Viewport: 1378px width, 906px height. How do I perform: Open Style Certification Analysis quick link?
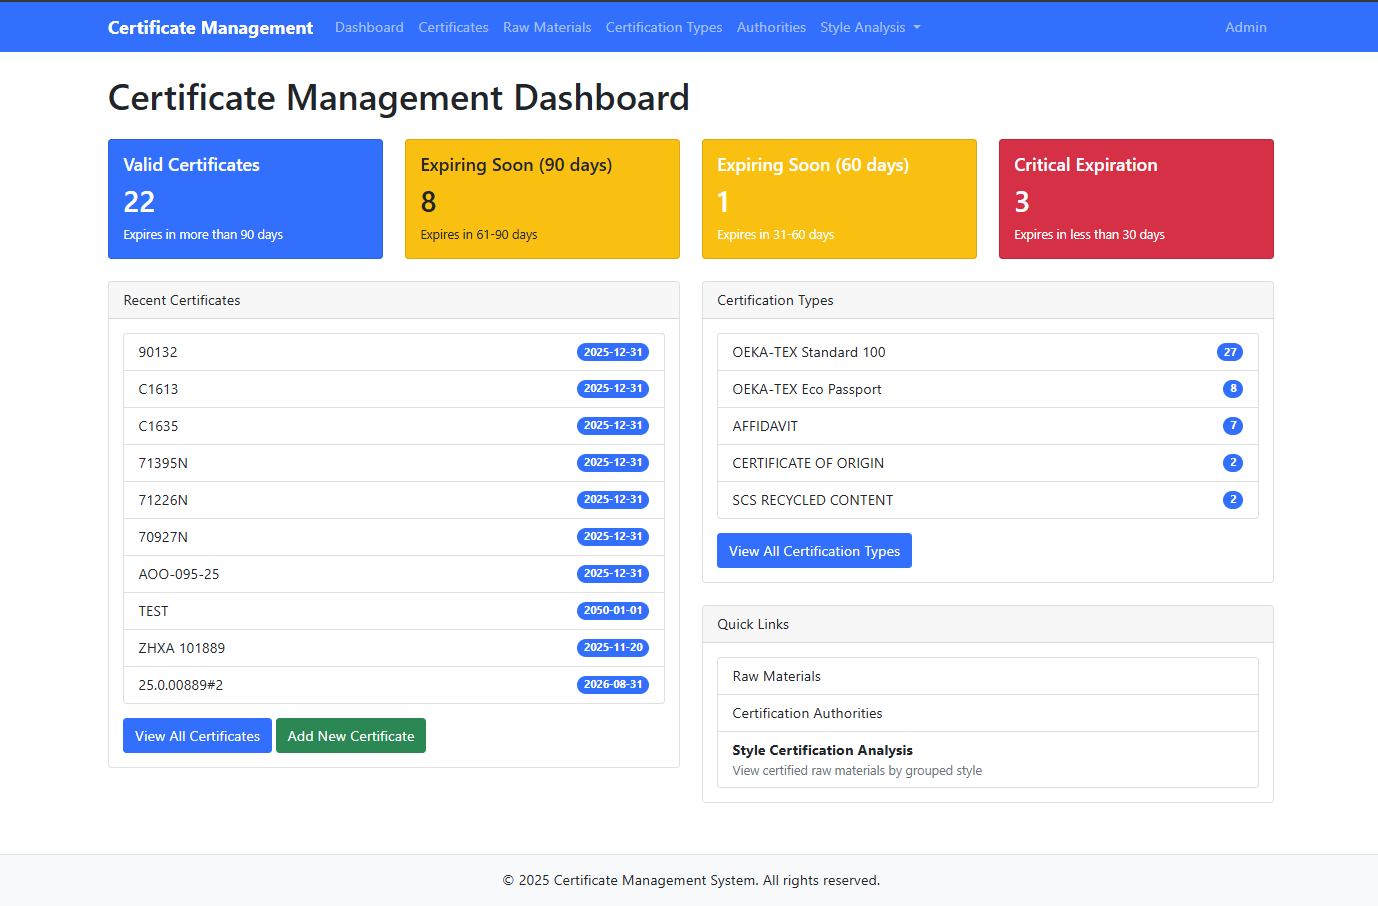pyautogui.click(x=822, y=750)
